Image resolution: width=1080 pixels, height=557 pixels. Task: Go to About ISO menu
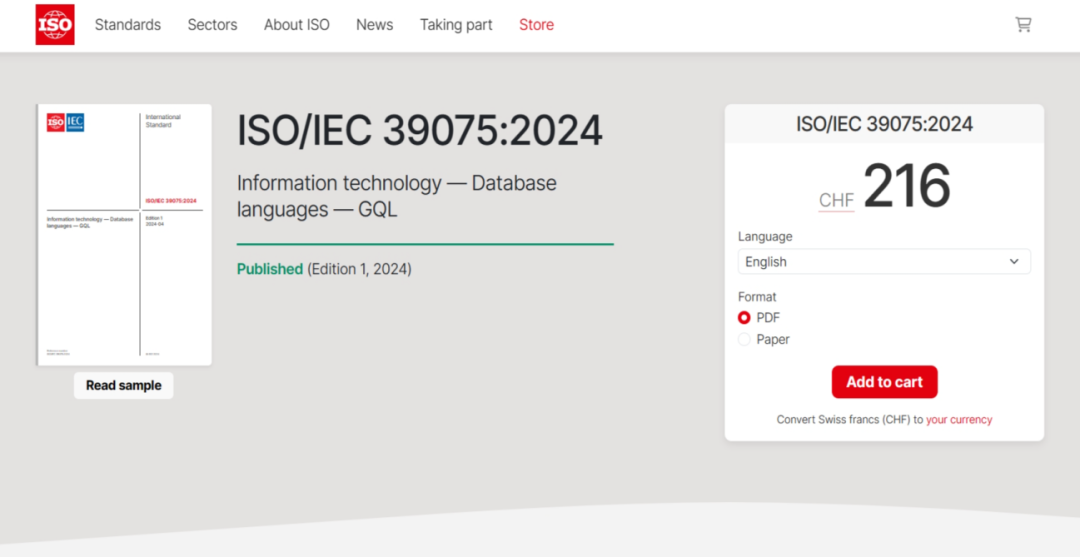pos(296,25)
